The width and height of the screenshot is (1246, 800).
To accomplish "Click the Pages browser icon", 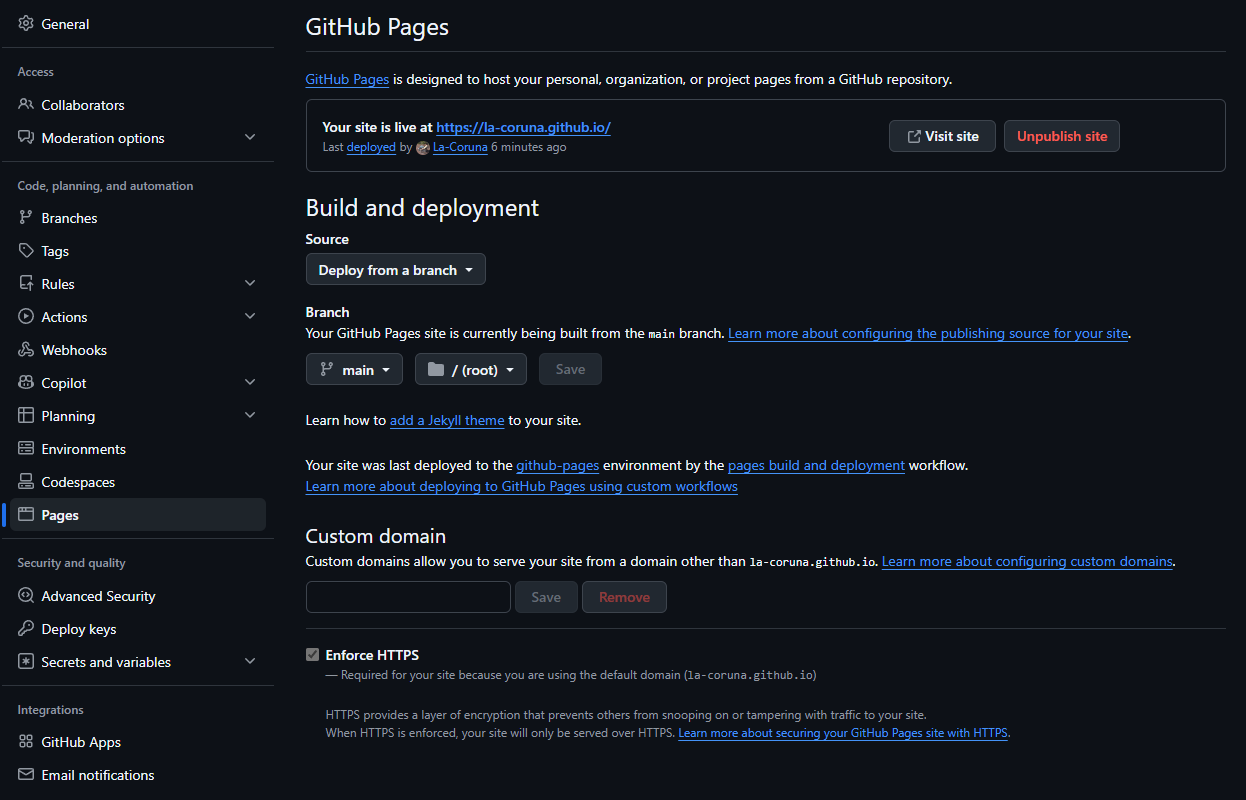I will [26, 515].
